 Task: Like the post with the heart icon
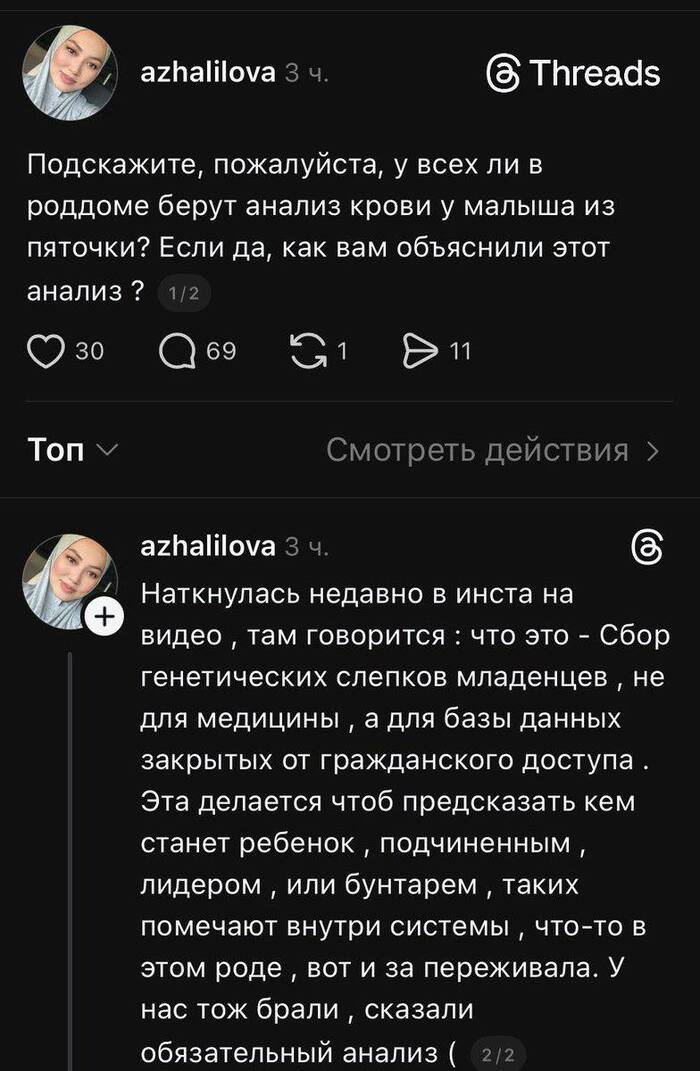[x=45, y=350]
